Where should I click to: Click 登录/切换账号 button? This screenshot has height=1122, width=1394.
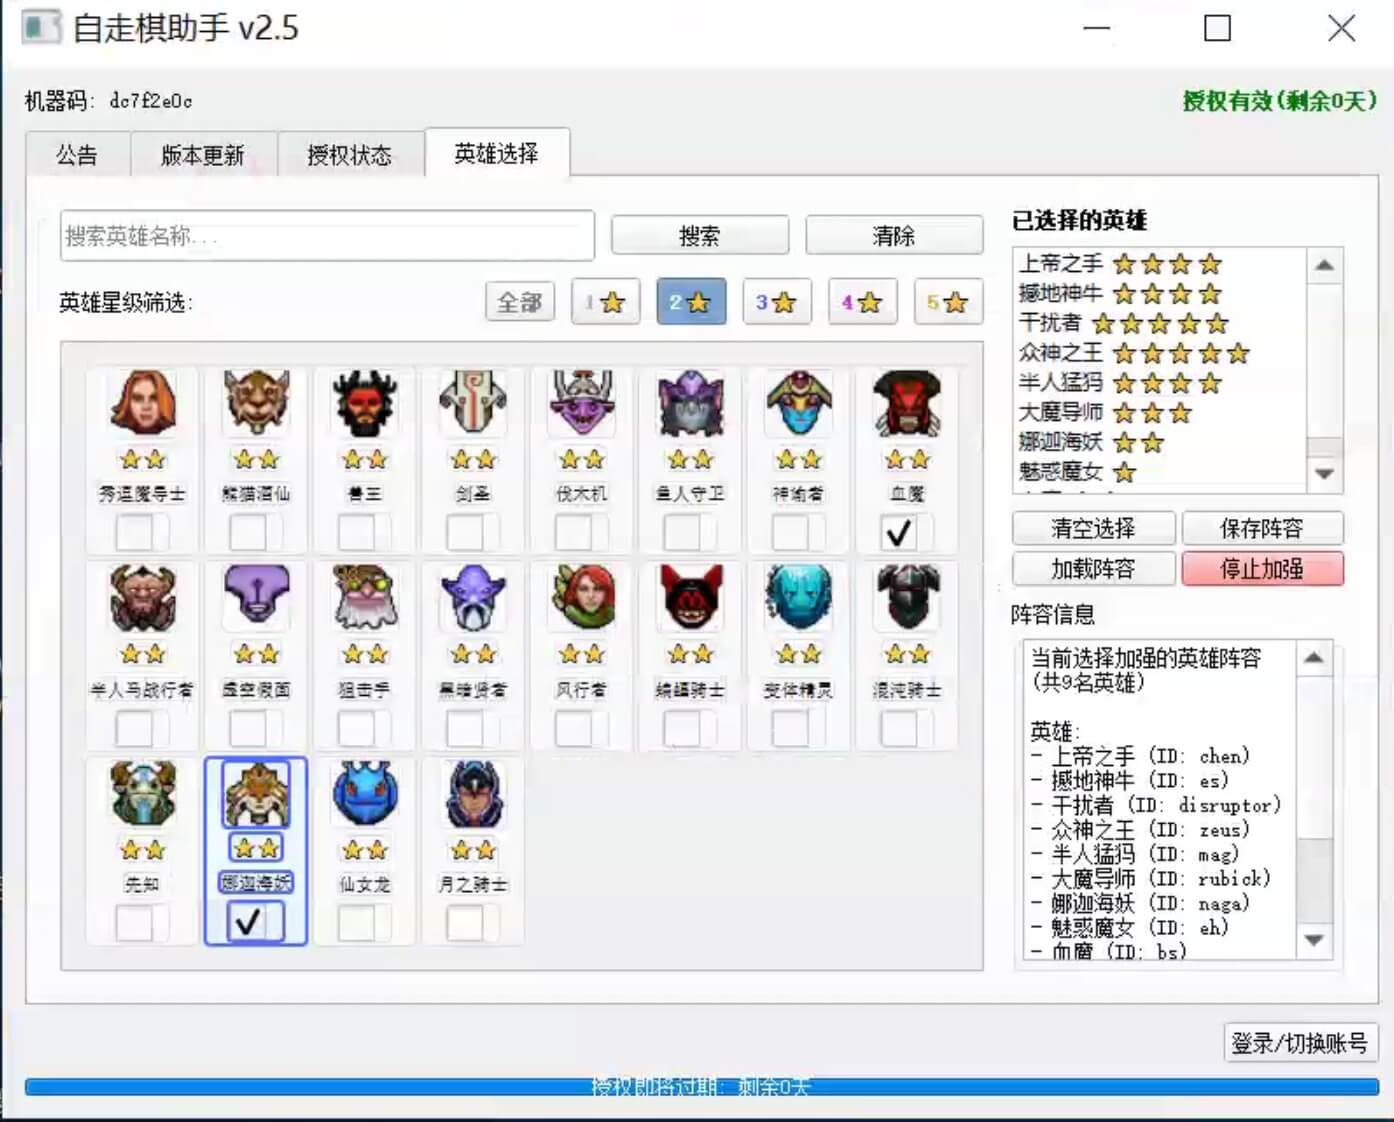tap(1301, 1043)
